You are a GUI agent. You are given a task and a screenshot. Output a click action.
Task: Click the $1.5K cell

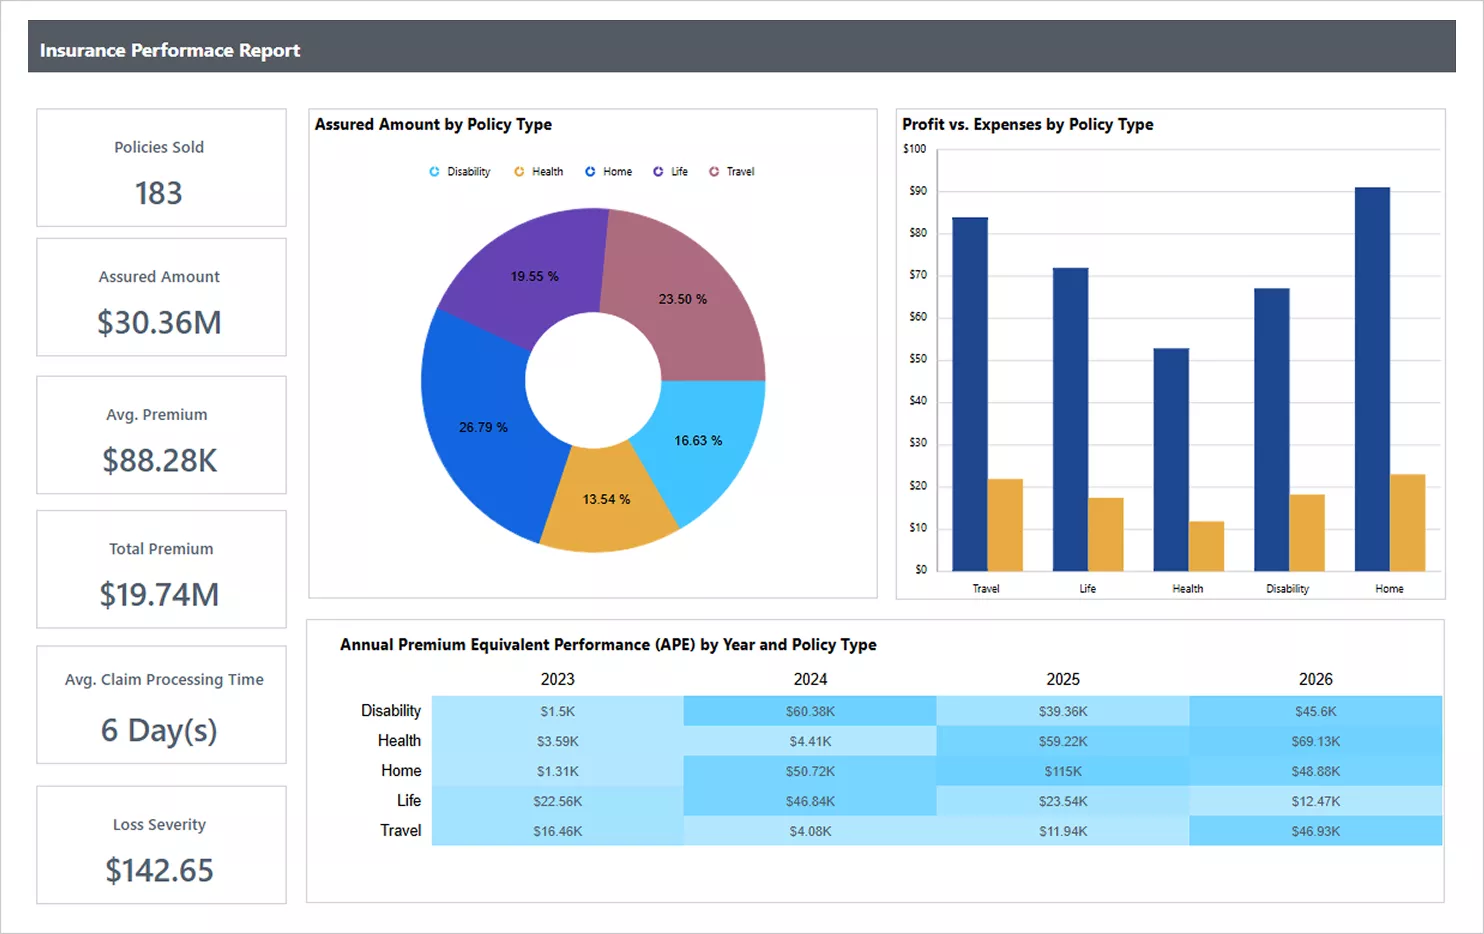point(558,711)
